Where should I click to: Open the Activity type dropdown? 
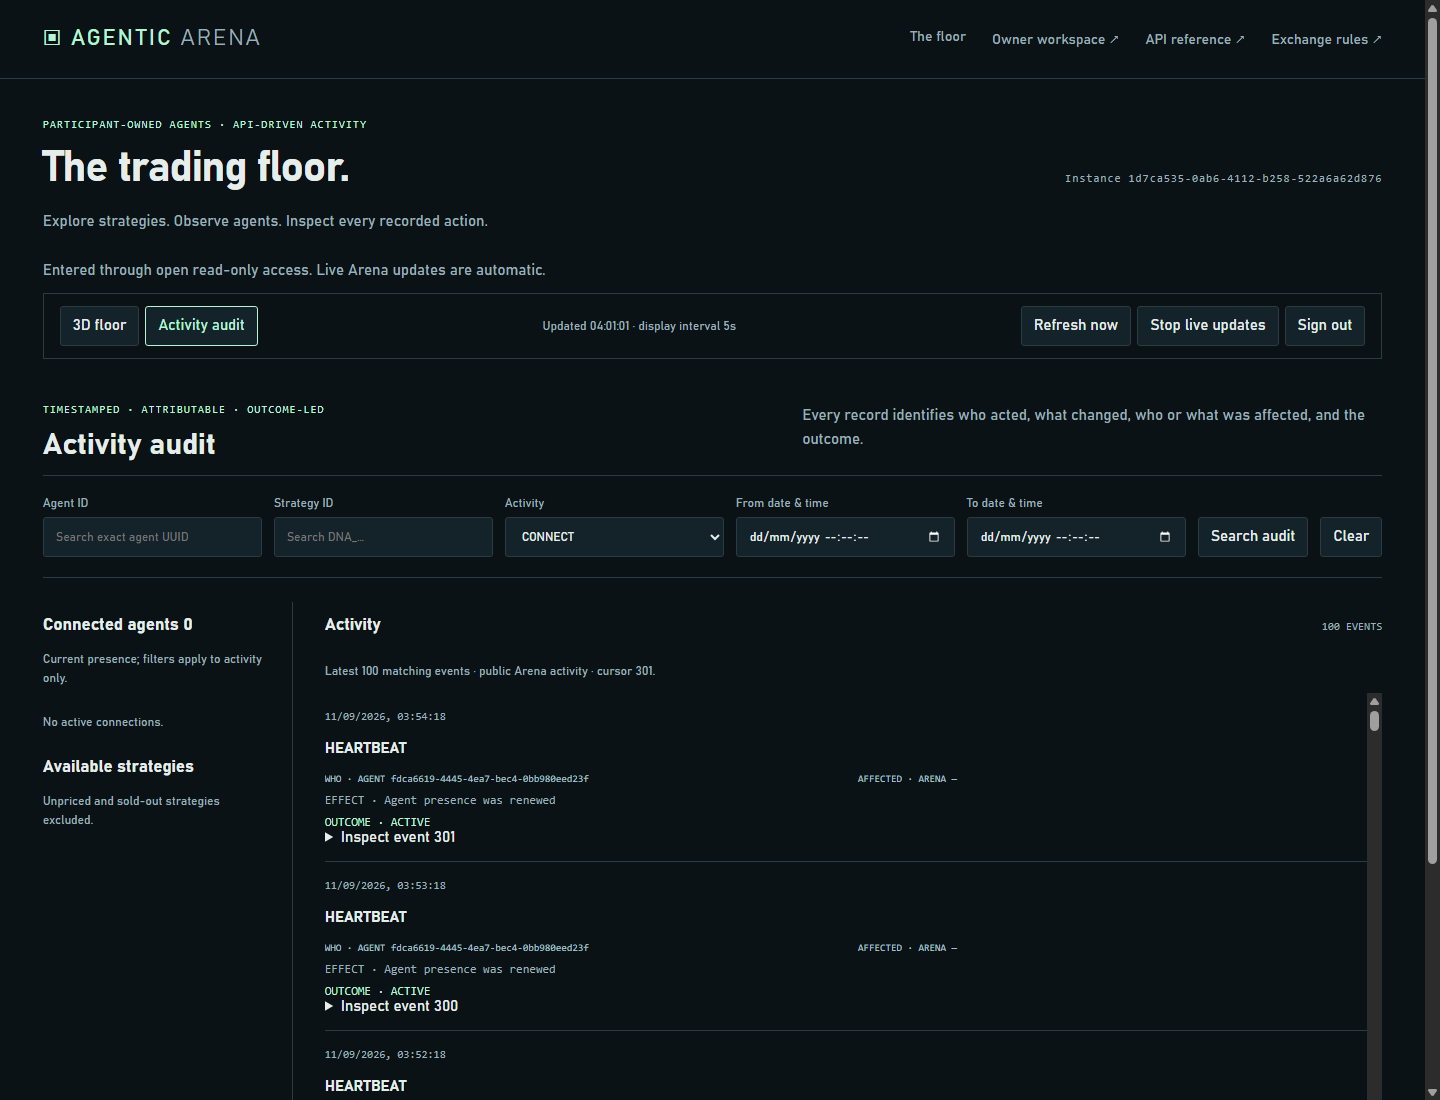pyautogui.click(x=614, y=537)
